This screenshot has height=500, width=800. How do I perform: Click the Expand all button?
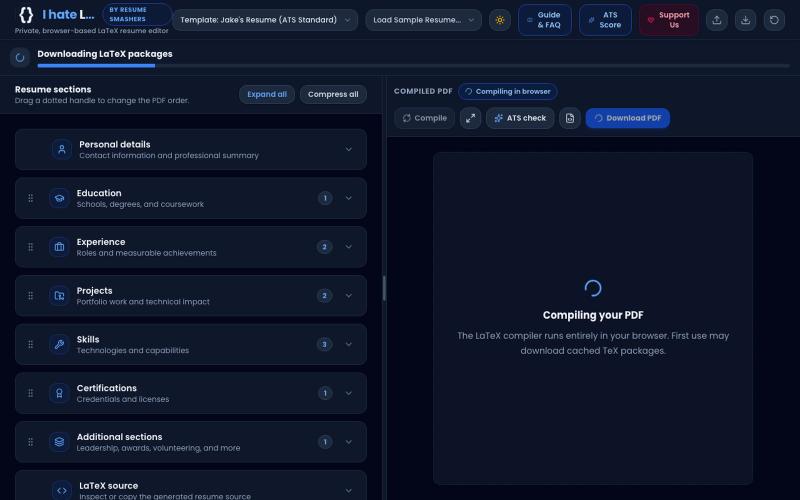pos(267,94)
